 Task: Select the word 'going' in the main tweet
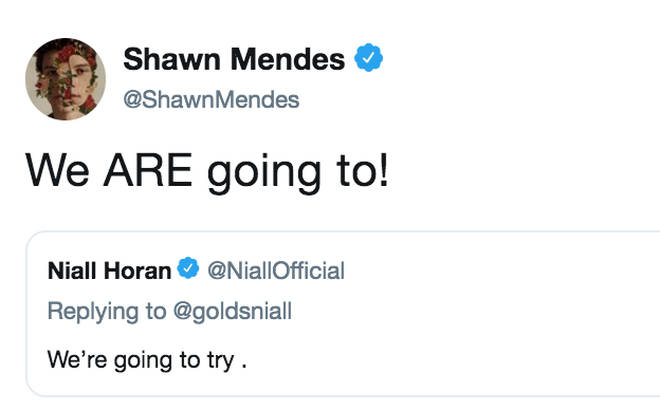click(264, 173)
